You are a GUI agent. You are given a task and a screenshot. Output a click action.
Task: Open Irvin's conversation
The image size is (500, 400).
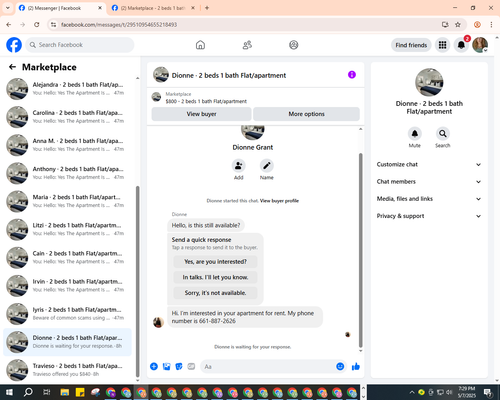(68, 285)
